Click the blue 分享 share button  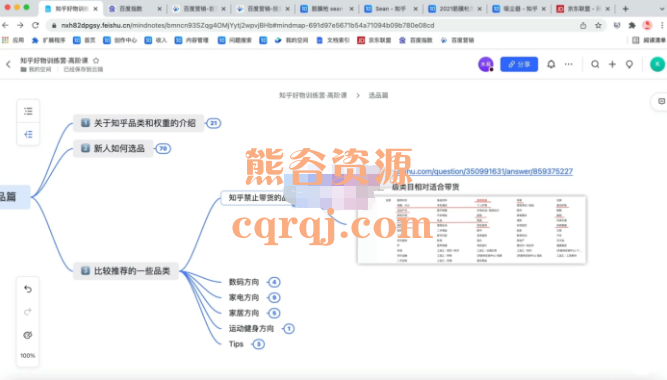(519, 64)
